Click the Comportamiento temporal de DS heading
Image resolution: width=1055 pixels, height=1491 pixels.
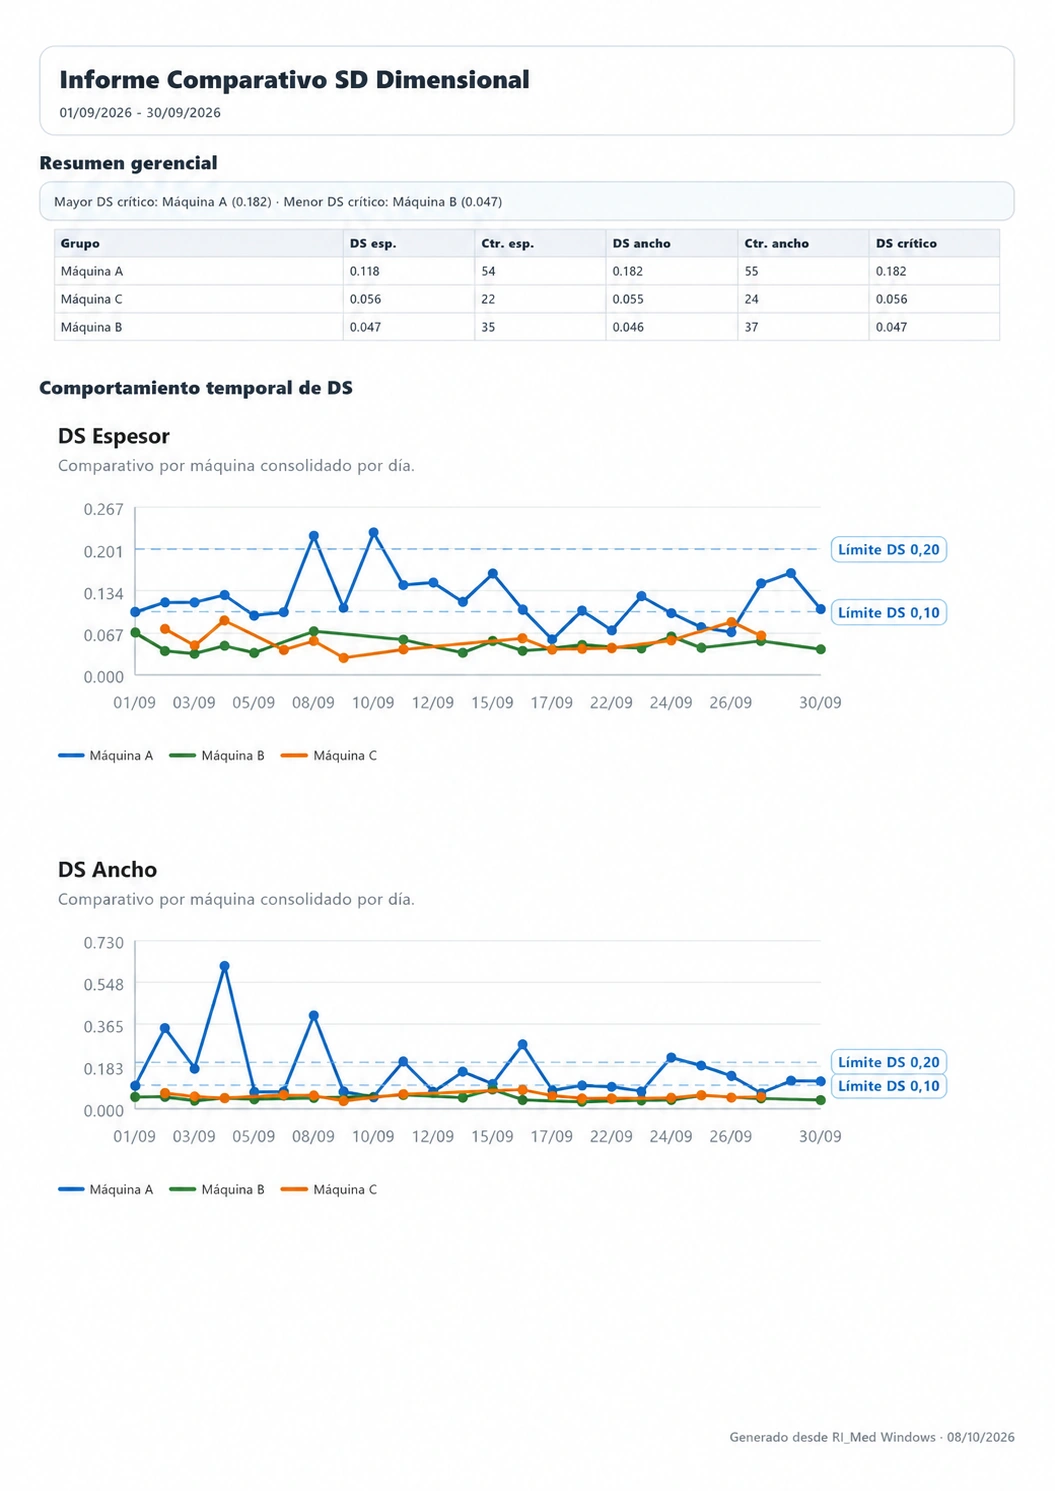196,388
